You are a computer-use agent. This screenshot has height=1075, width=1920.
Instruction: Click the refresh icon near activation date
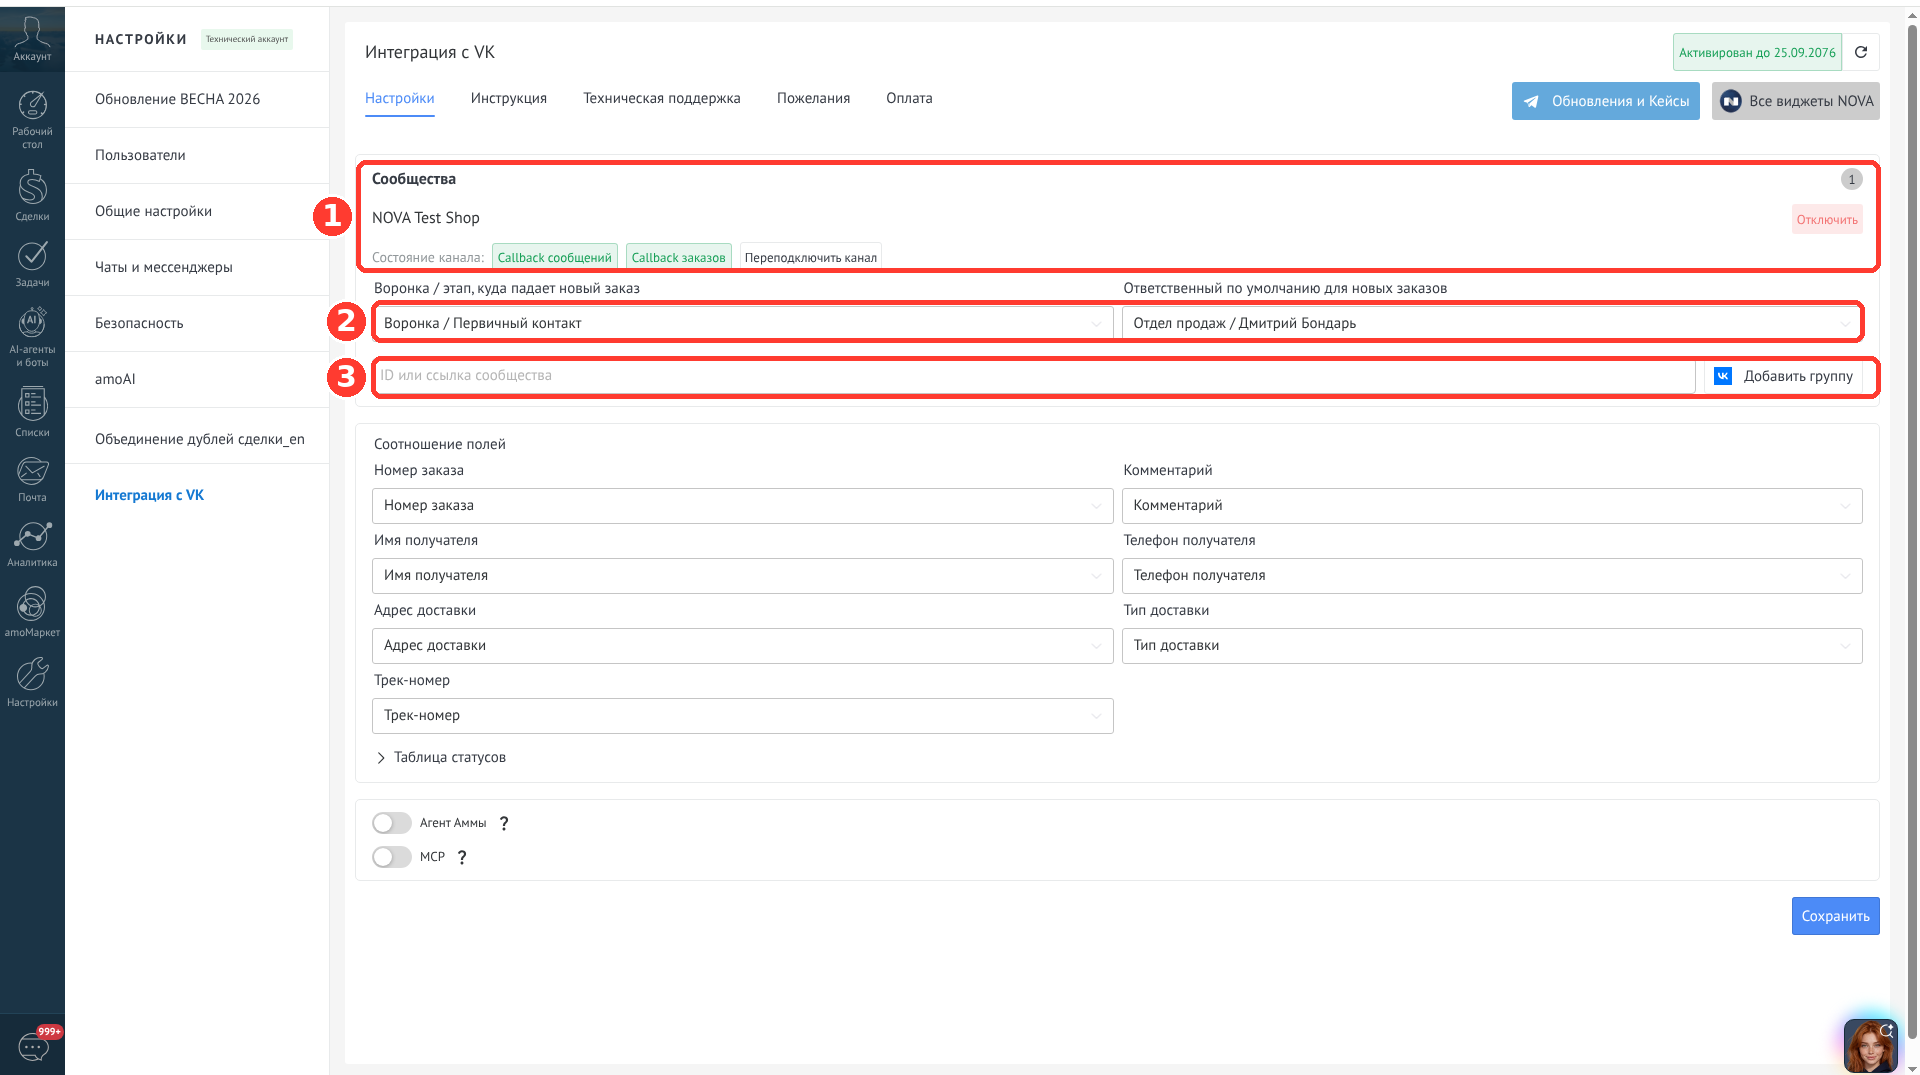pyautogui.click(x=1861, y=52)
